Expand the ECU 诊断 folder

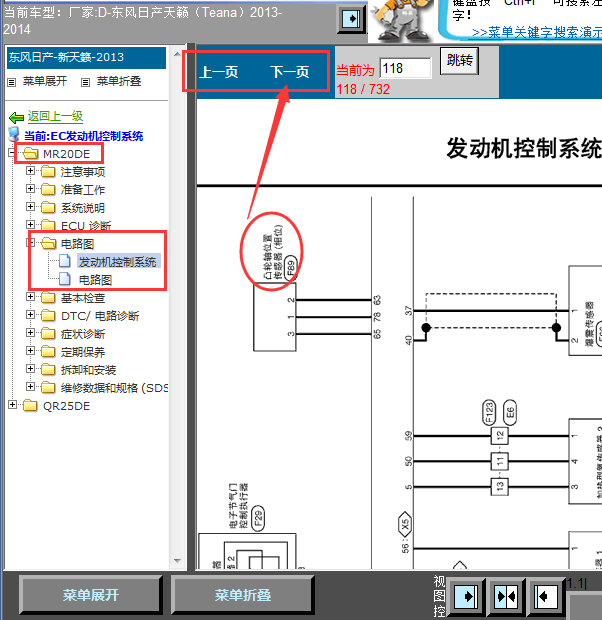tap(30, 225)
